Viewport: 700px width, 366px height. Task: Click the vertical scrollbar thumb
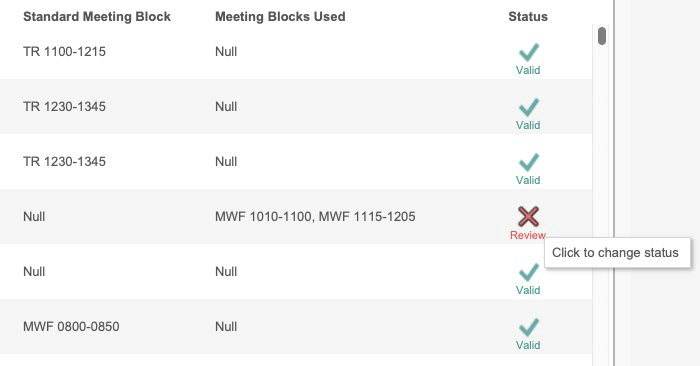(602, 36)
